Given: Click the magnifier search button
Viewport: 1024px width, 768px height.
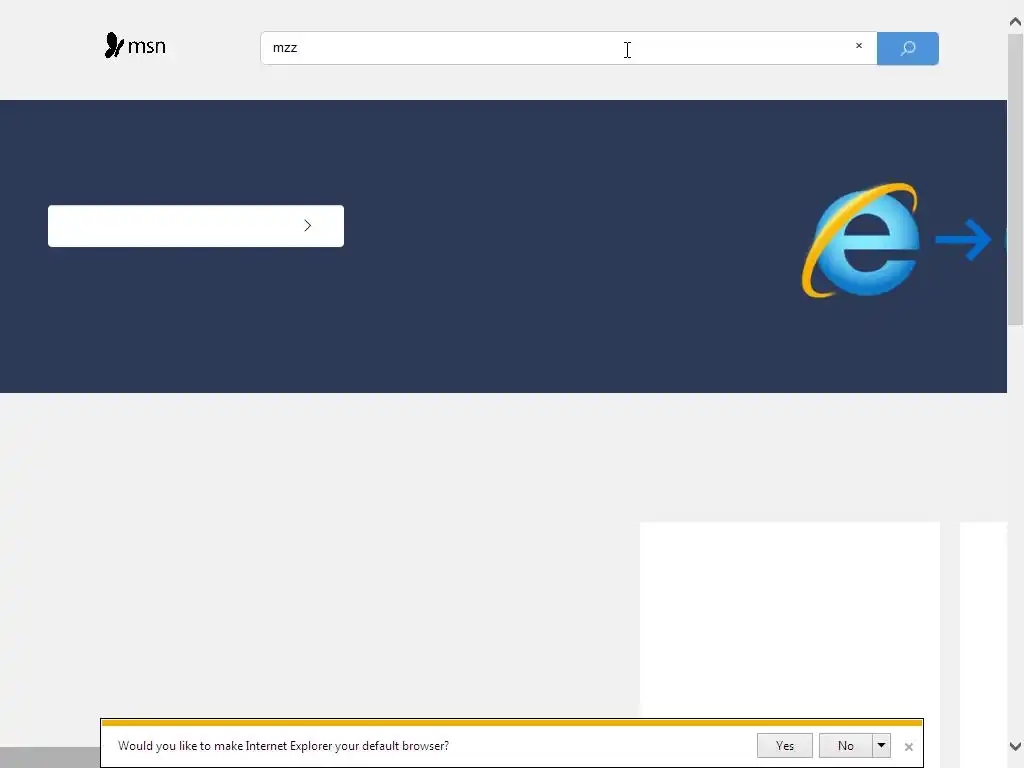Looking at the screenshot, I should (x=908, y=48).
